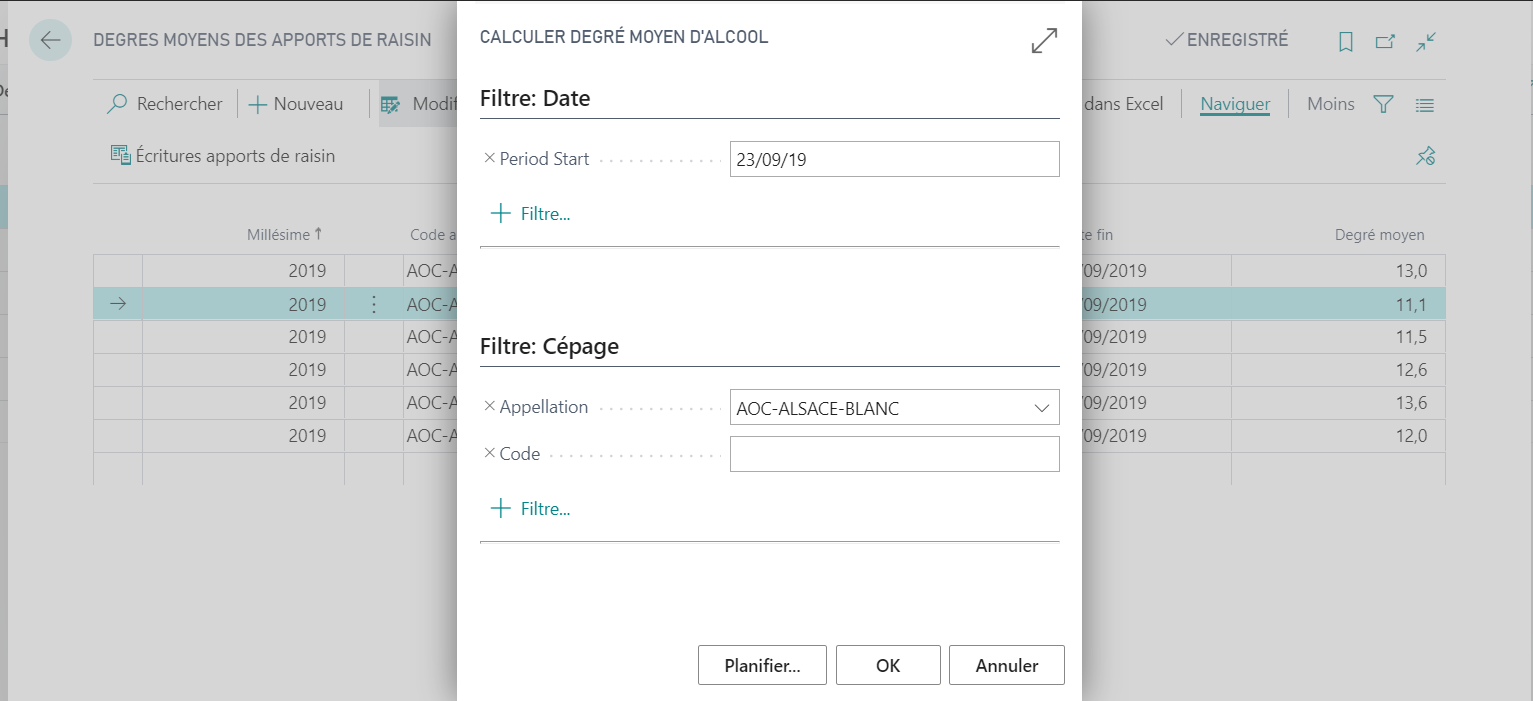Click into the Code filter field
Viewport: 1533px width, 701px height.
tap(894, 454)
